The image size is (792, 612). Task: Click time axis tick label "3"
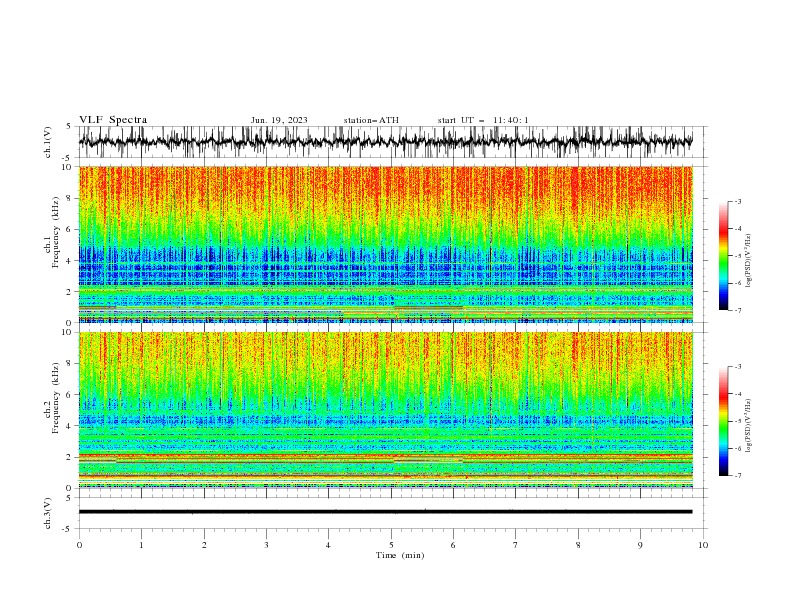tap(266, 545)
